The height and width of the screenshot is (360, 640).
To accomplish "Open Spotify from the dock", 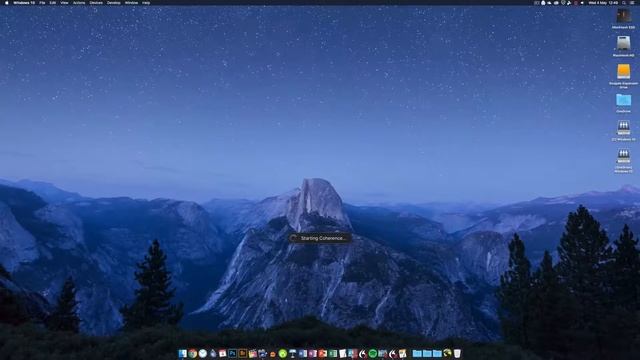I will 372,353.
